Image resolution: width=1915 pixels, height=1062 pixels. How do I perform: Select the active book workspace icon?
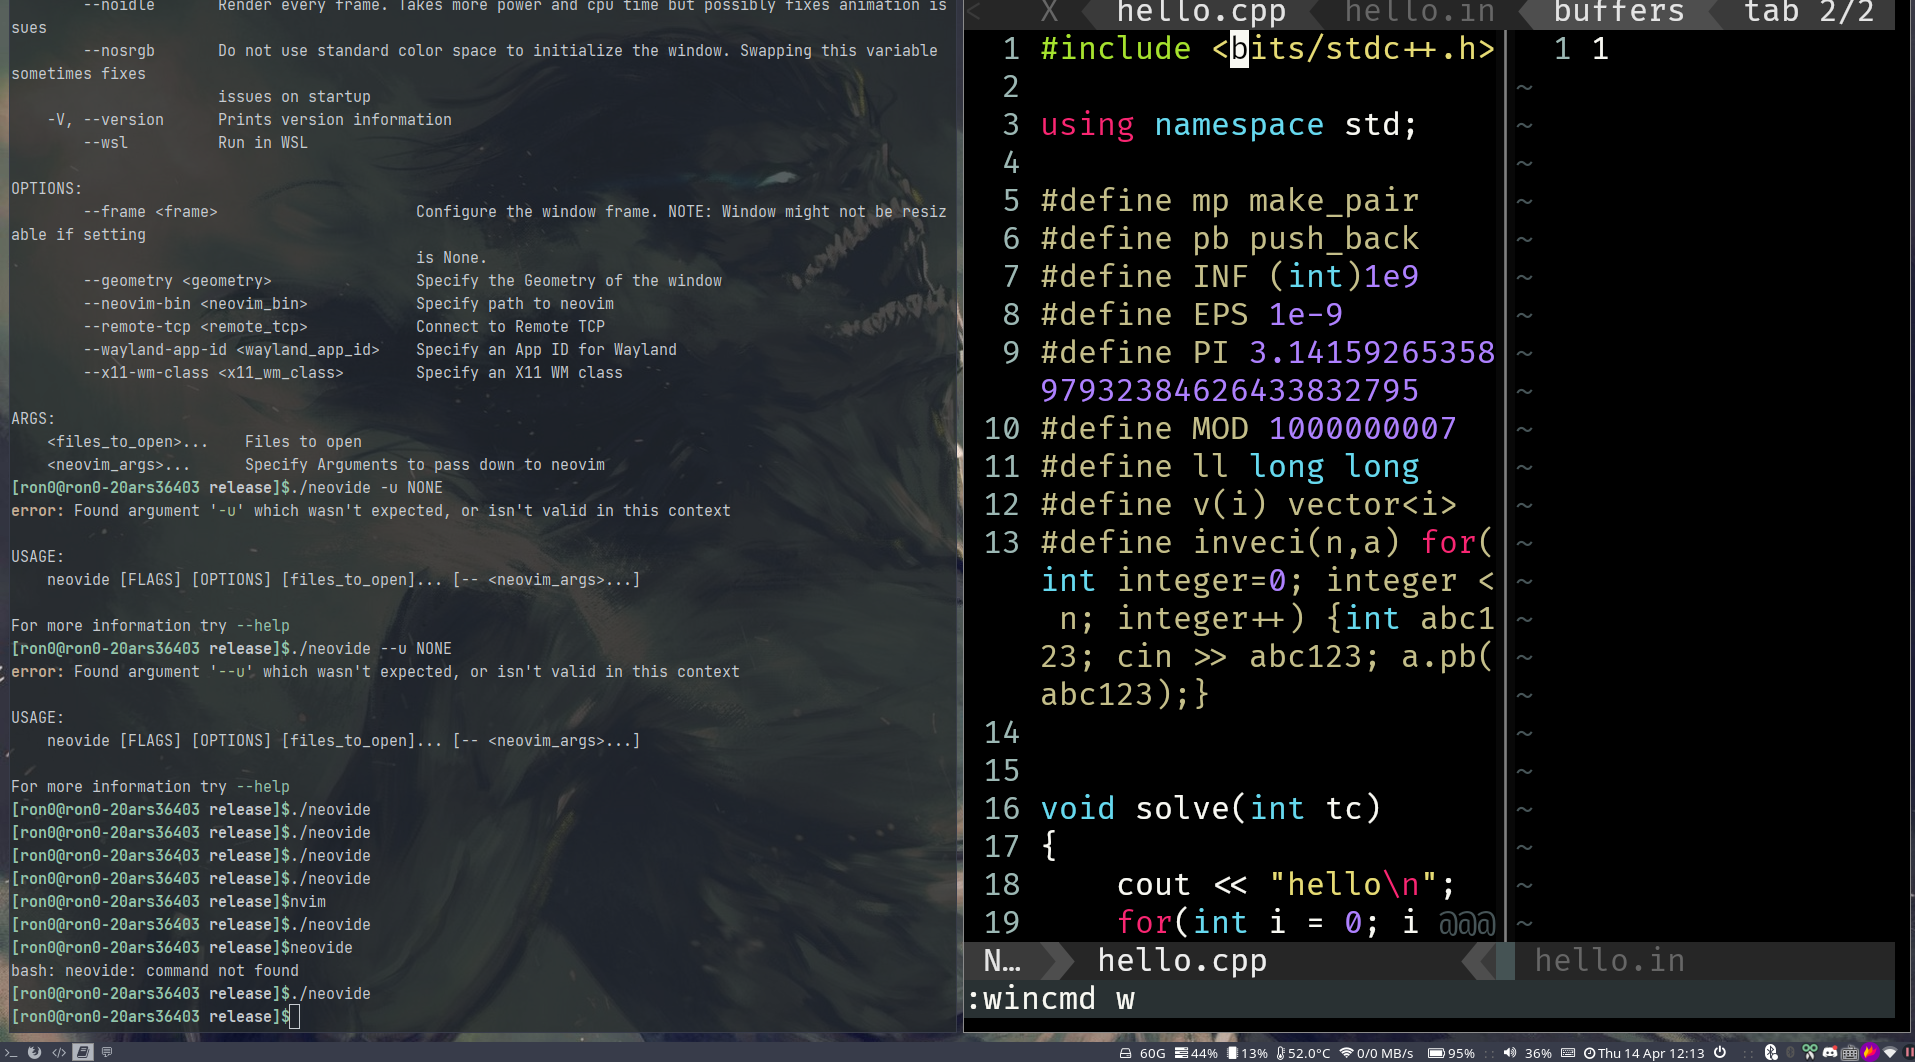pos(83,1052)
